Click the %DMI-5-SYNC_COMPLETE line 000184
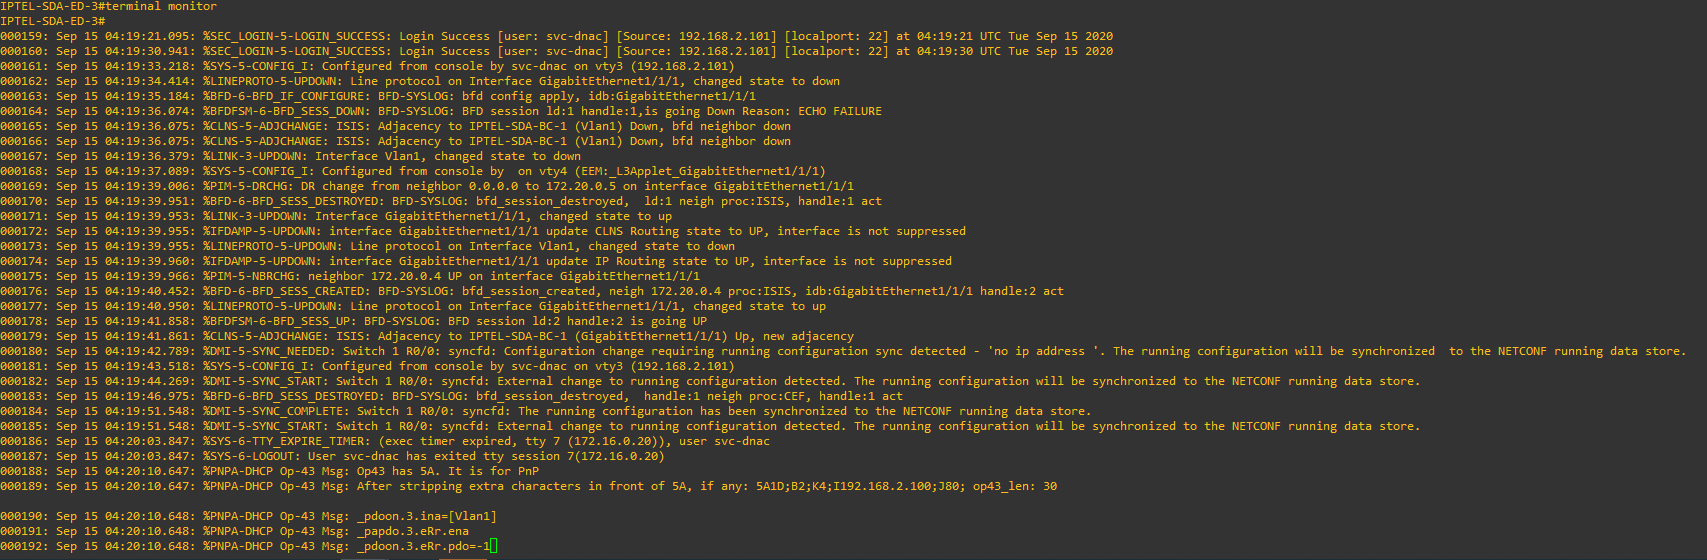The width and height of the screenshot is (1707, 560). pos(546,411)
